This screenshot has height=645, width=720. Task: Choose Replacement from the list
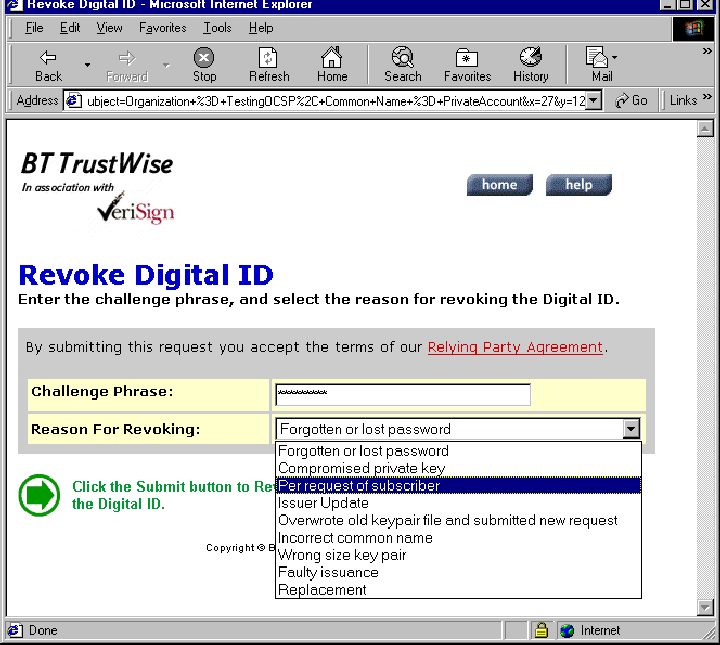click(x=458, y=590)
